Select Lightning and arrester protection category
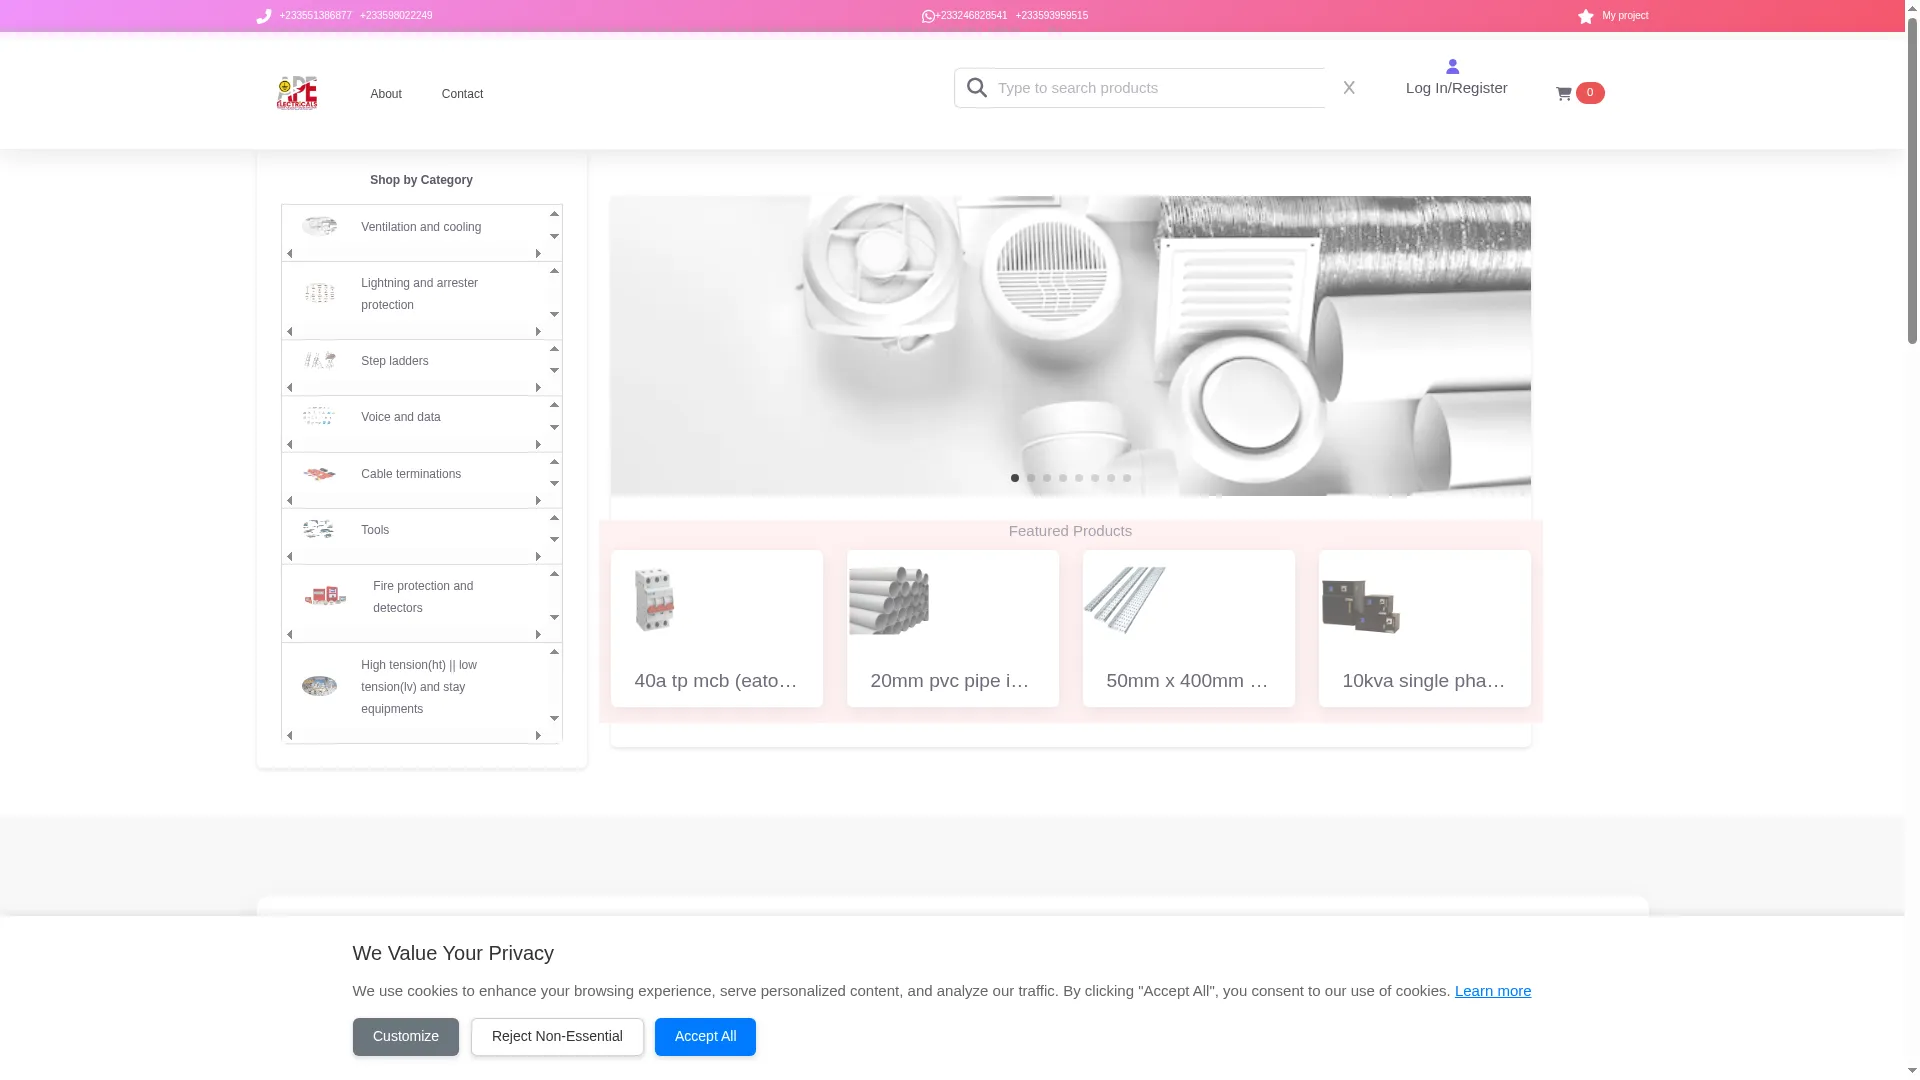The width and height of the screenshot is (1920, 1080). point(419,294)
